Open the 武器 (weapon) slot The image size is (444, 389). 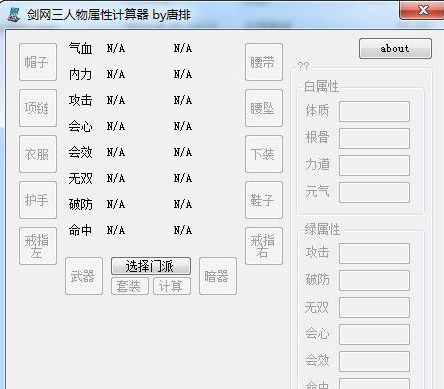[x=84, y=276]
